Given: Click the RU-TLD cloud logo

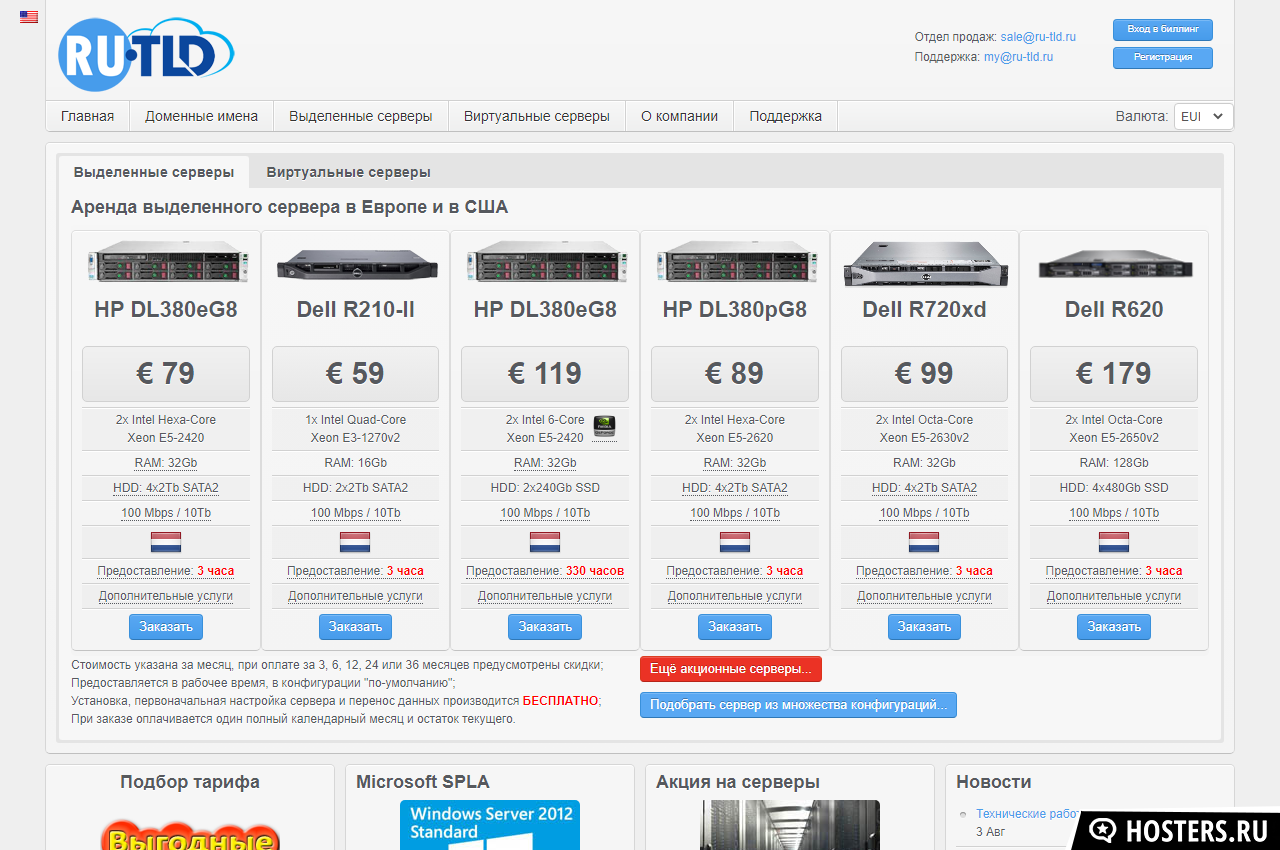Looking at the screenshot, I should pyautogui.click(x=146, y=55).
